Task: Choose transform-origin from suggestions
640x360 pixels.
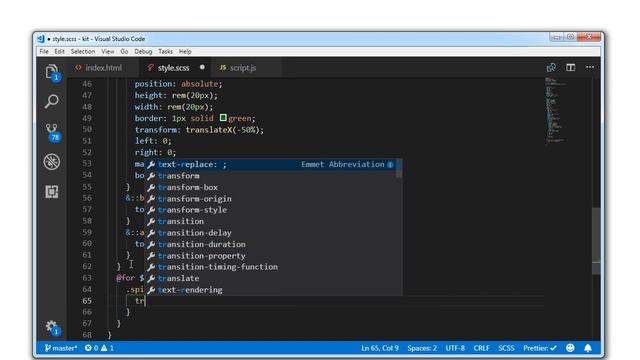Action: pos(270,199)
